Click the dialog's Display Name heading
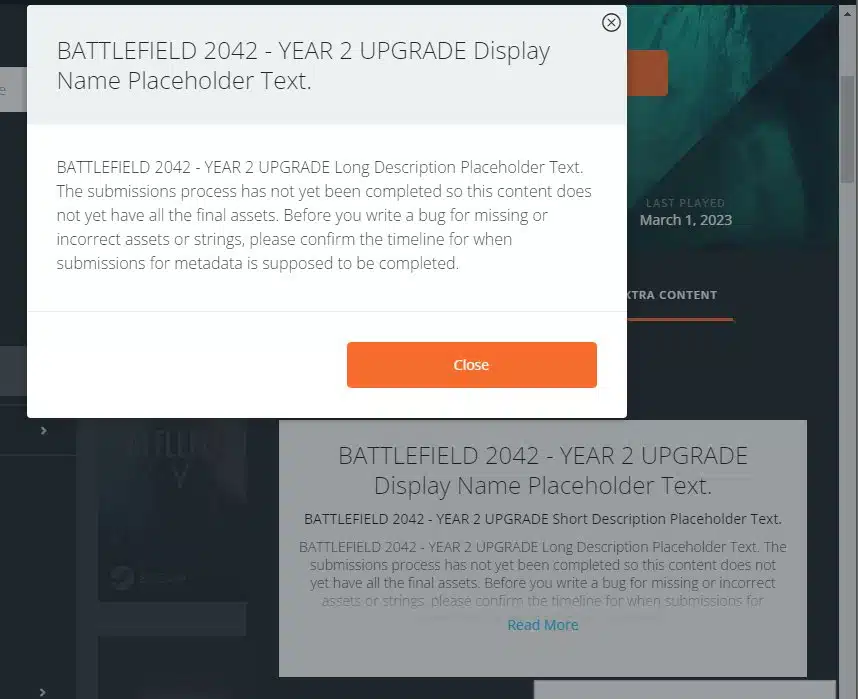The height and width of the screenshot is (699, 858). [303, 66]
